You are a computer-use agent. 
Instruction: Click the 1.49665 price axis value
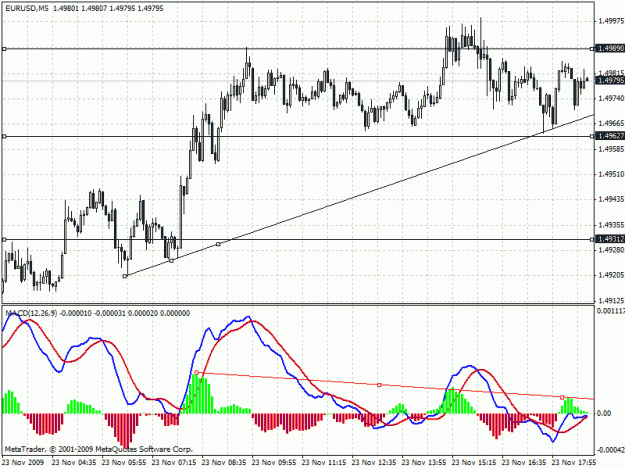[x=611, y=123]
